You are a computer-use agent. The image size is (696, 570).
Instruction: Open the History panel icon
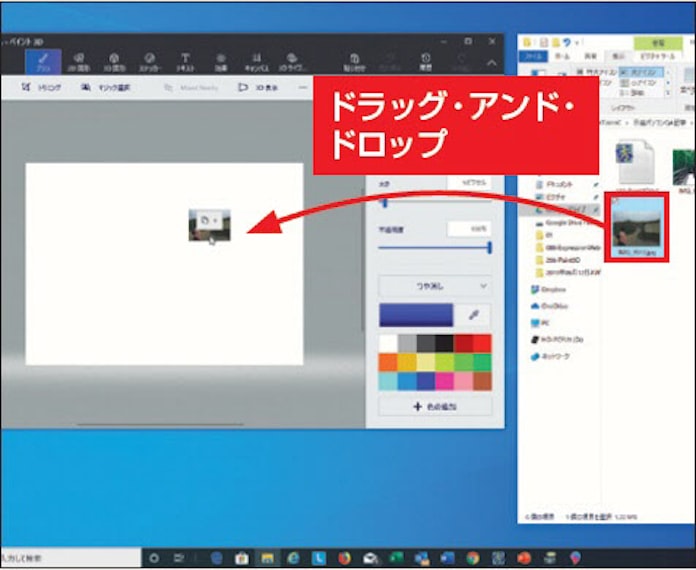tap(425, 62)
